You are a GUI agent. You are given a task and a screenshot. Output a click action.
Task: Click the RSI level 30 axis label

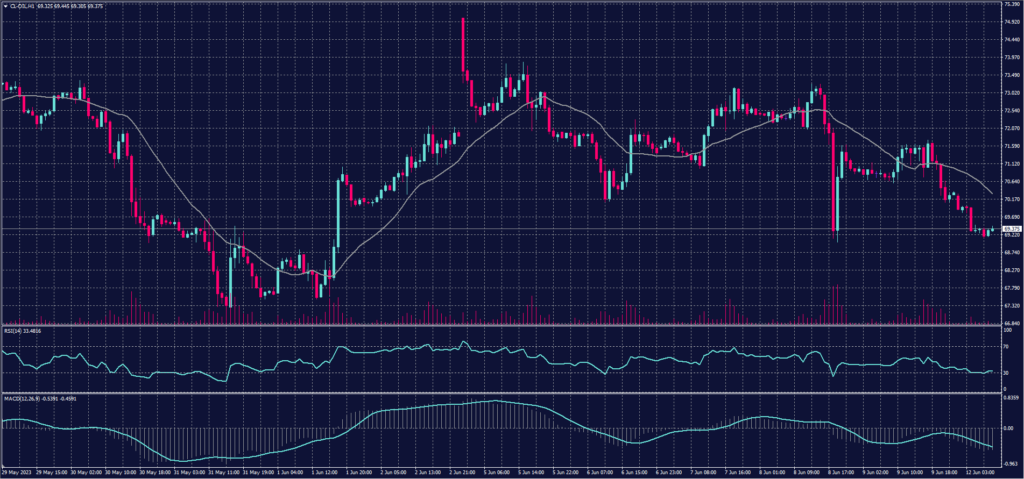pyautogui.click(x=1006, y=373)
